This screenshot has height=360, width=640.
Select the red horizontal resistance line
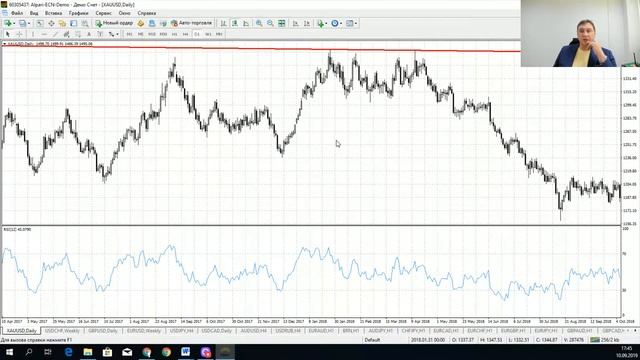261,49
